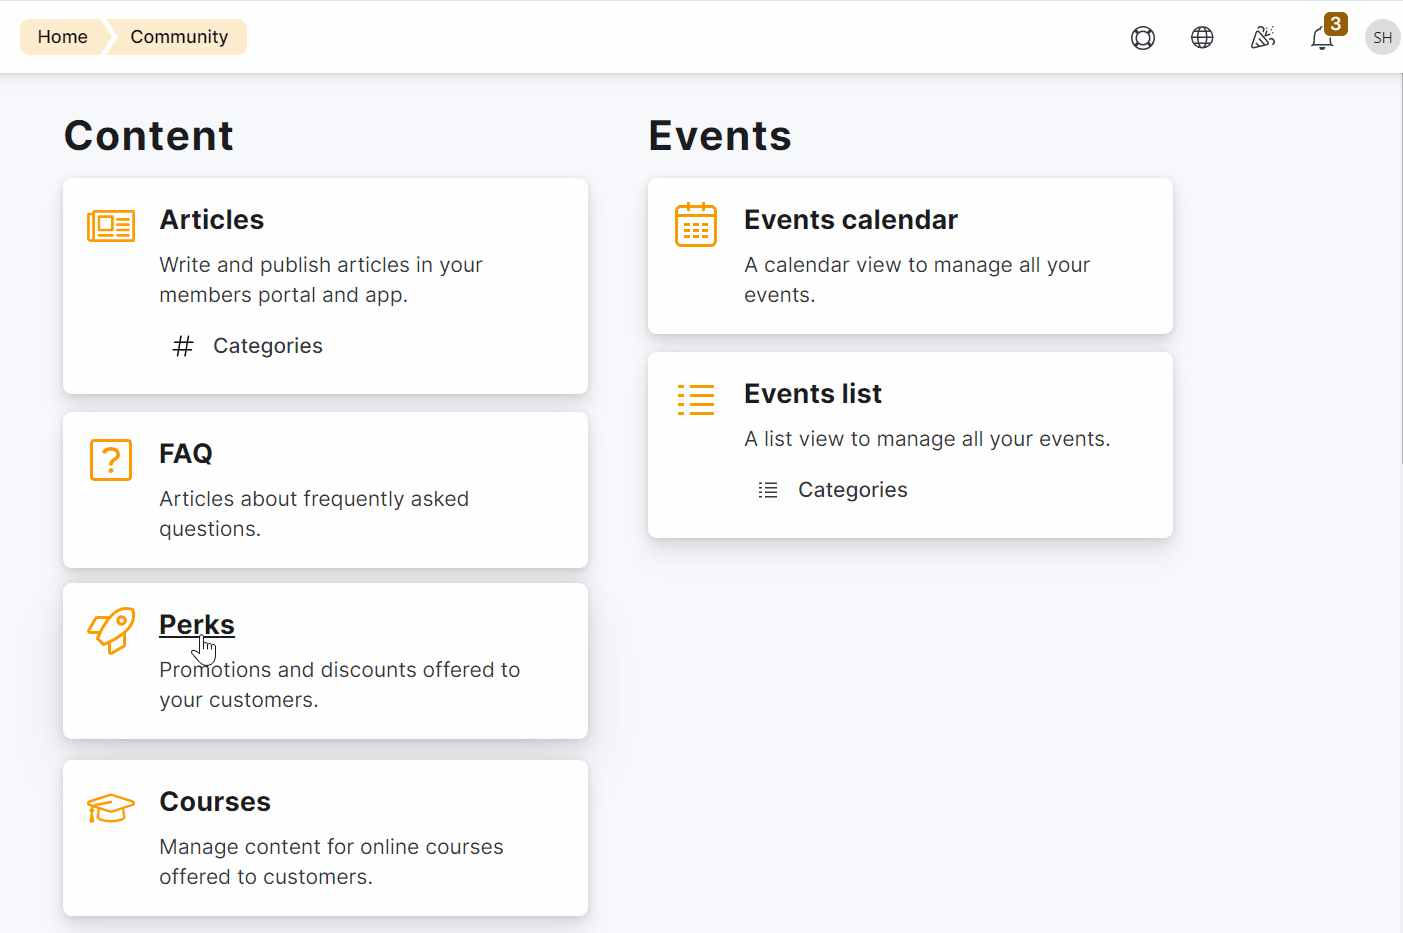The image size is (1403, 933).
Task: Click the Articles newspaper icon
Action: pos(111,226)
